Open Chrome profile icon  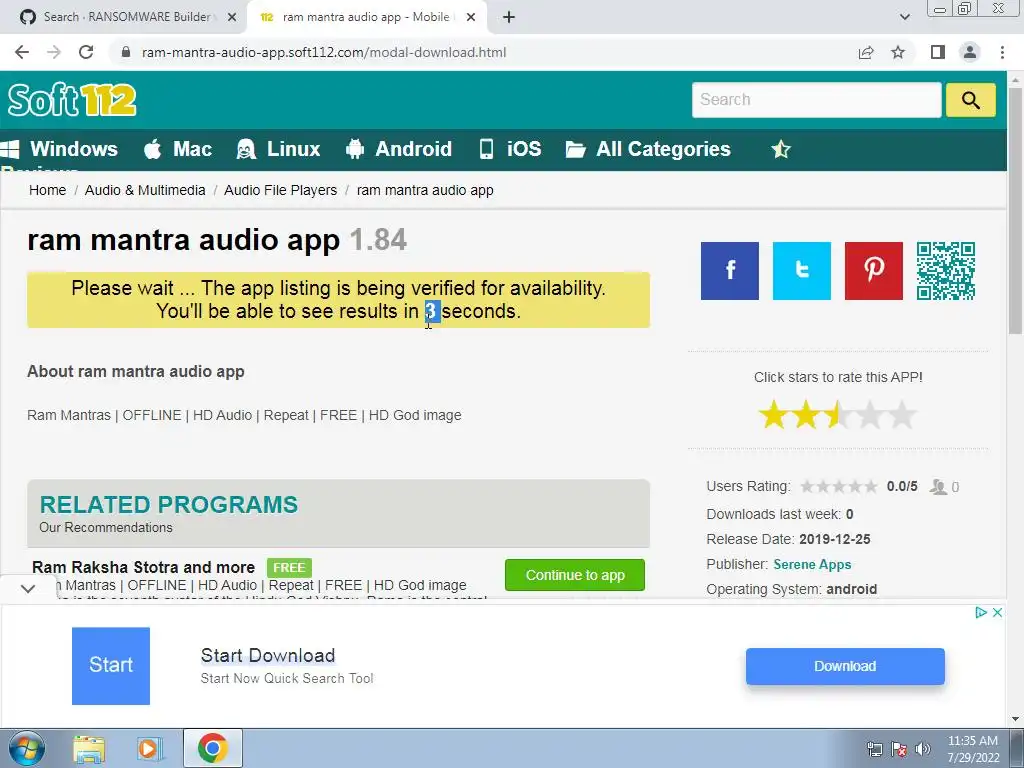click(x=970, y=52)
